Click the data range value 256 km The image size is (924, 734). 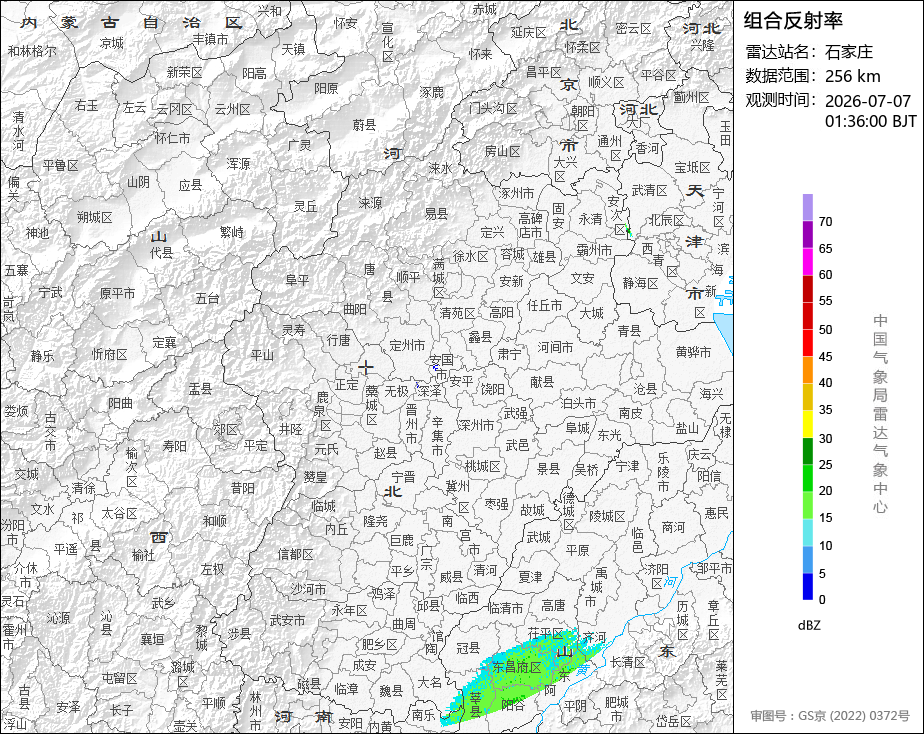pos(853,76)
